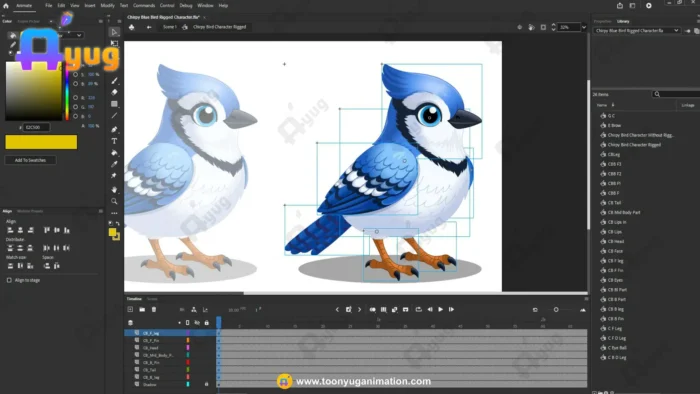Click the Library search field

[x=676, y=94]
